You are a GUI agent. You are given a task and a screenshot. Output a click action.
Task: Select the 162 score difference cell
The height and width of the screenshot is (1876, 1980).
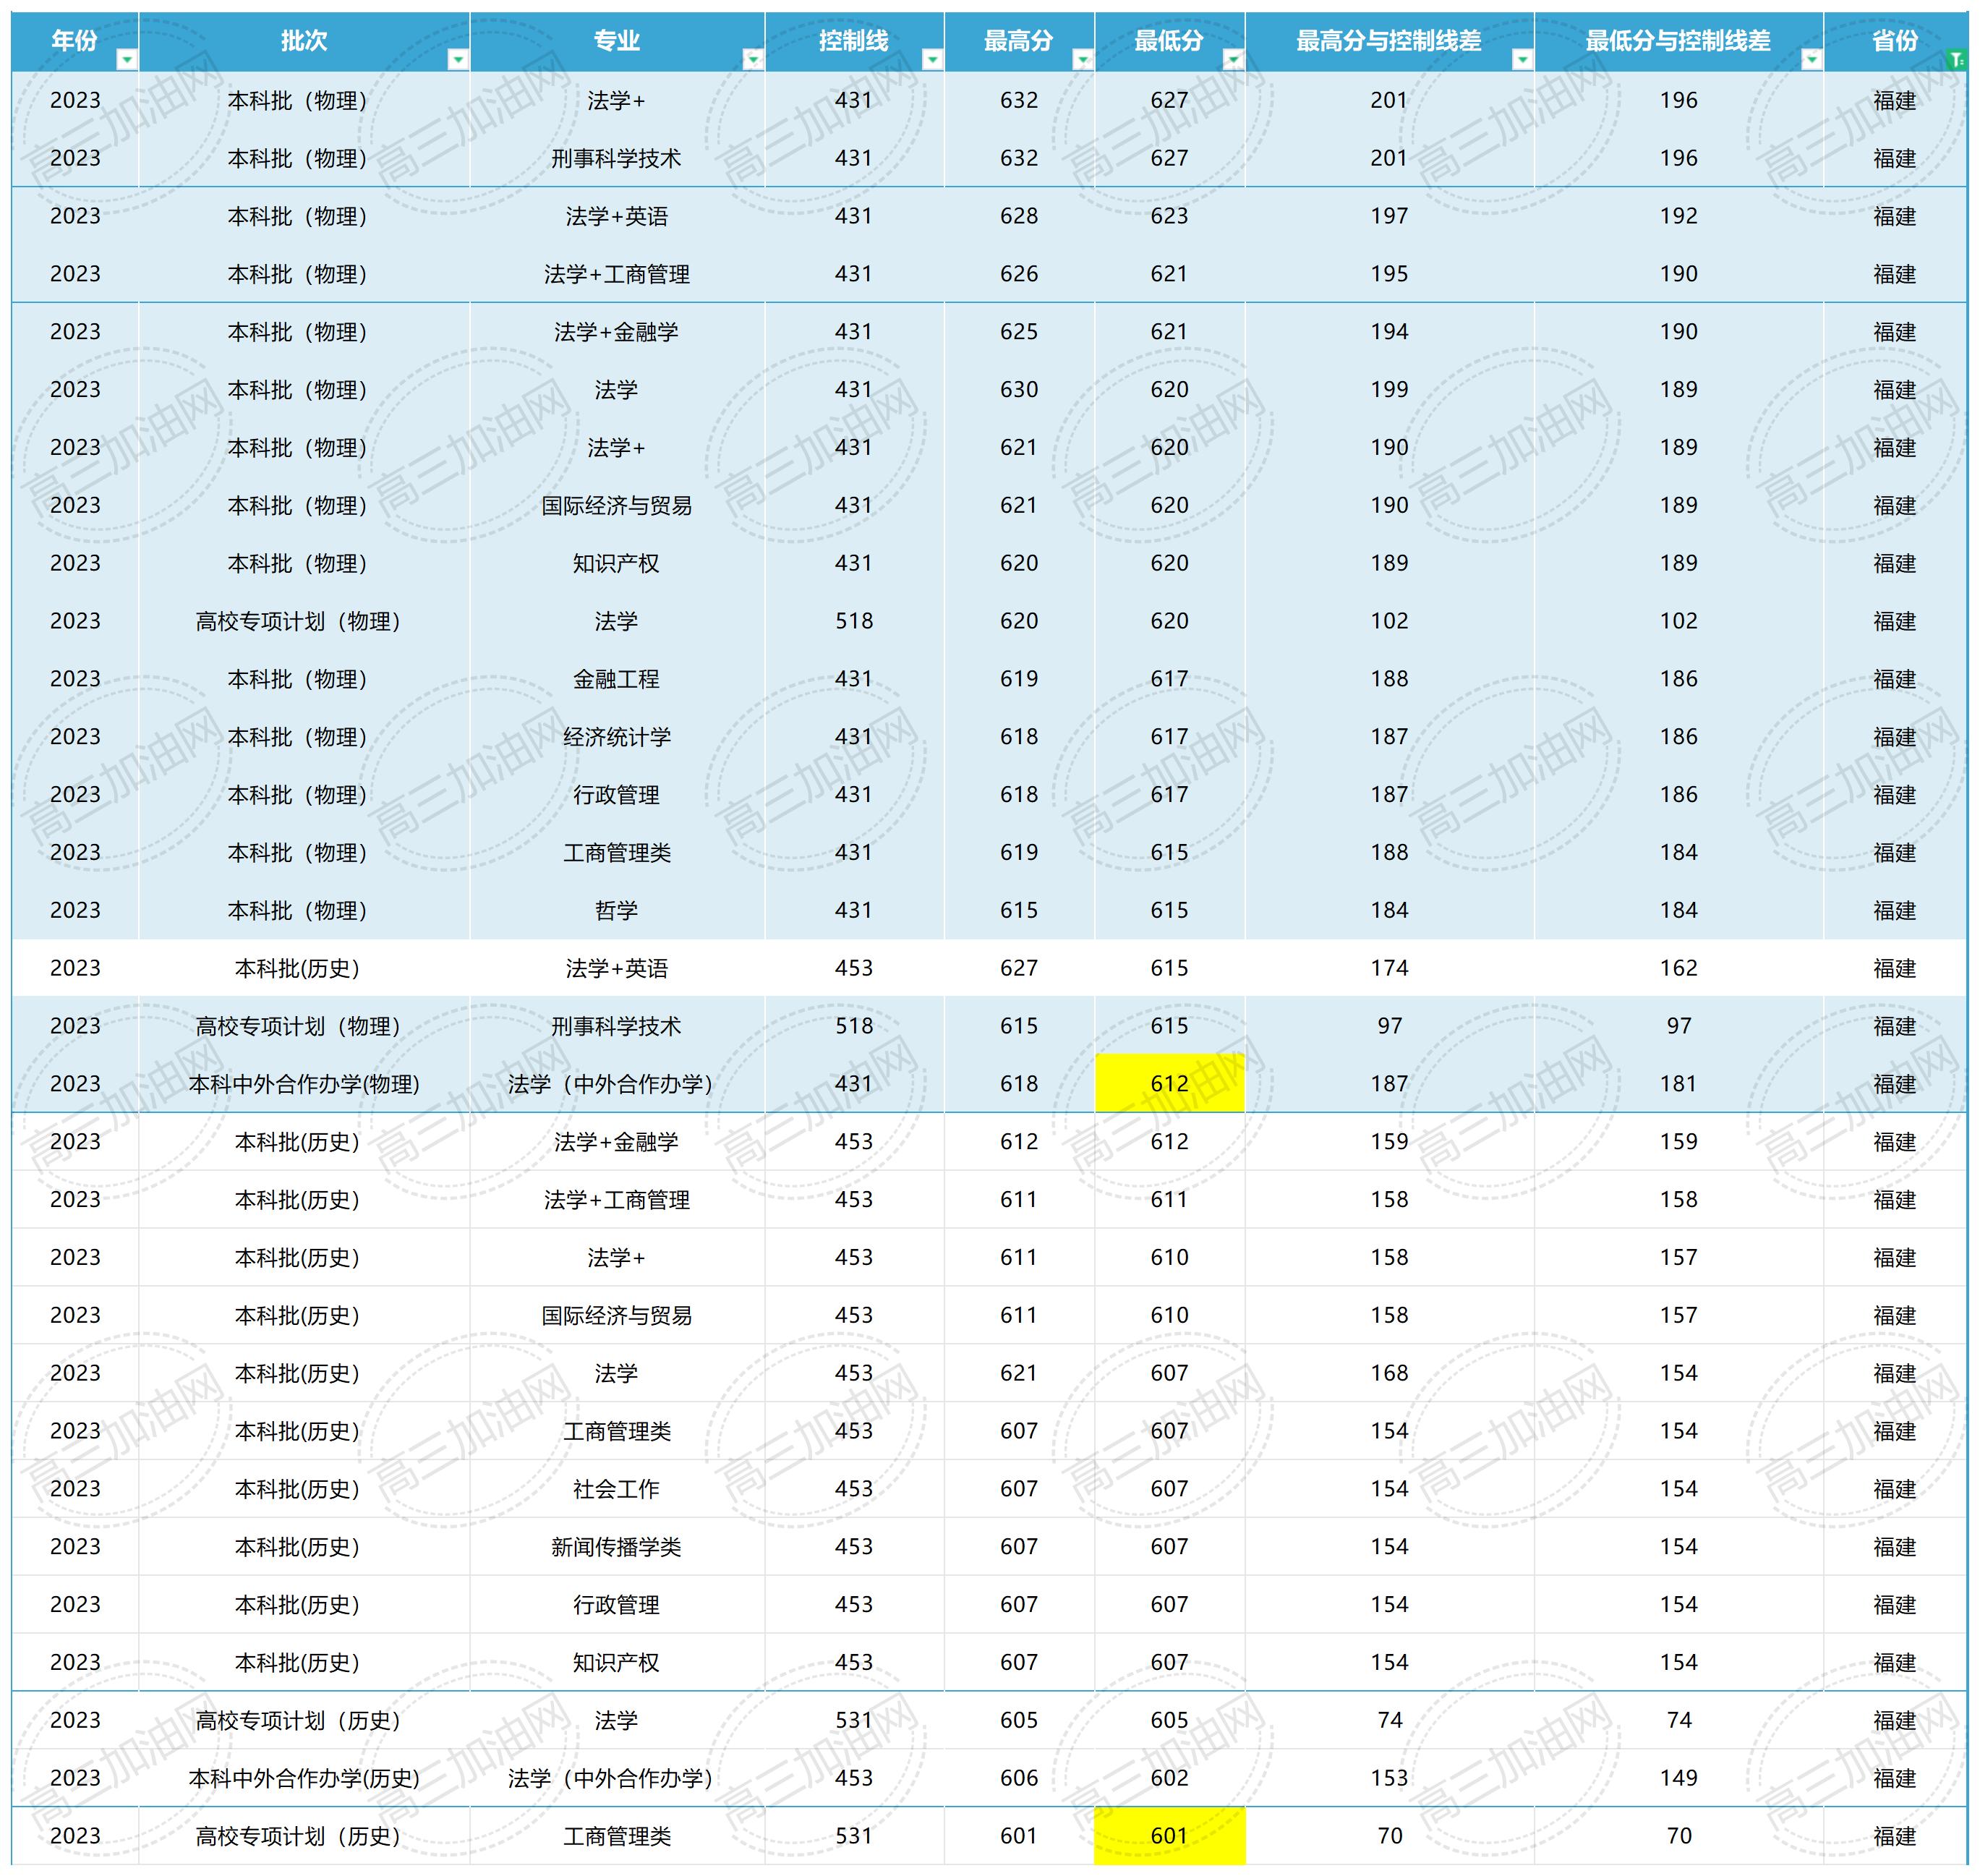click(x=1678, y=968)
